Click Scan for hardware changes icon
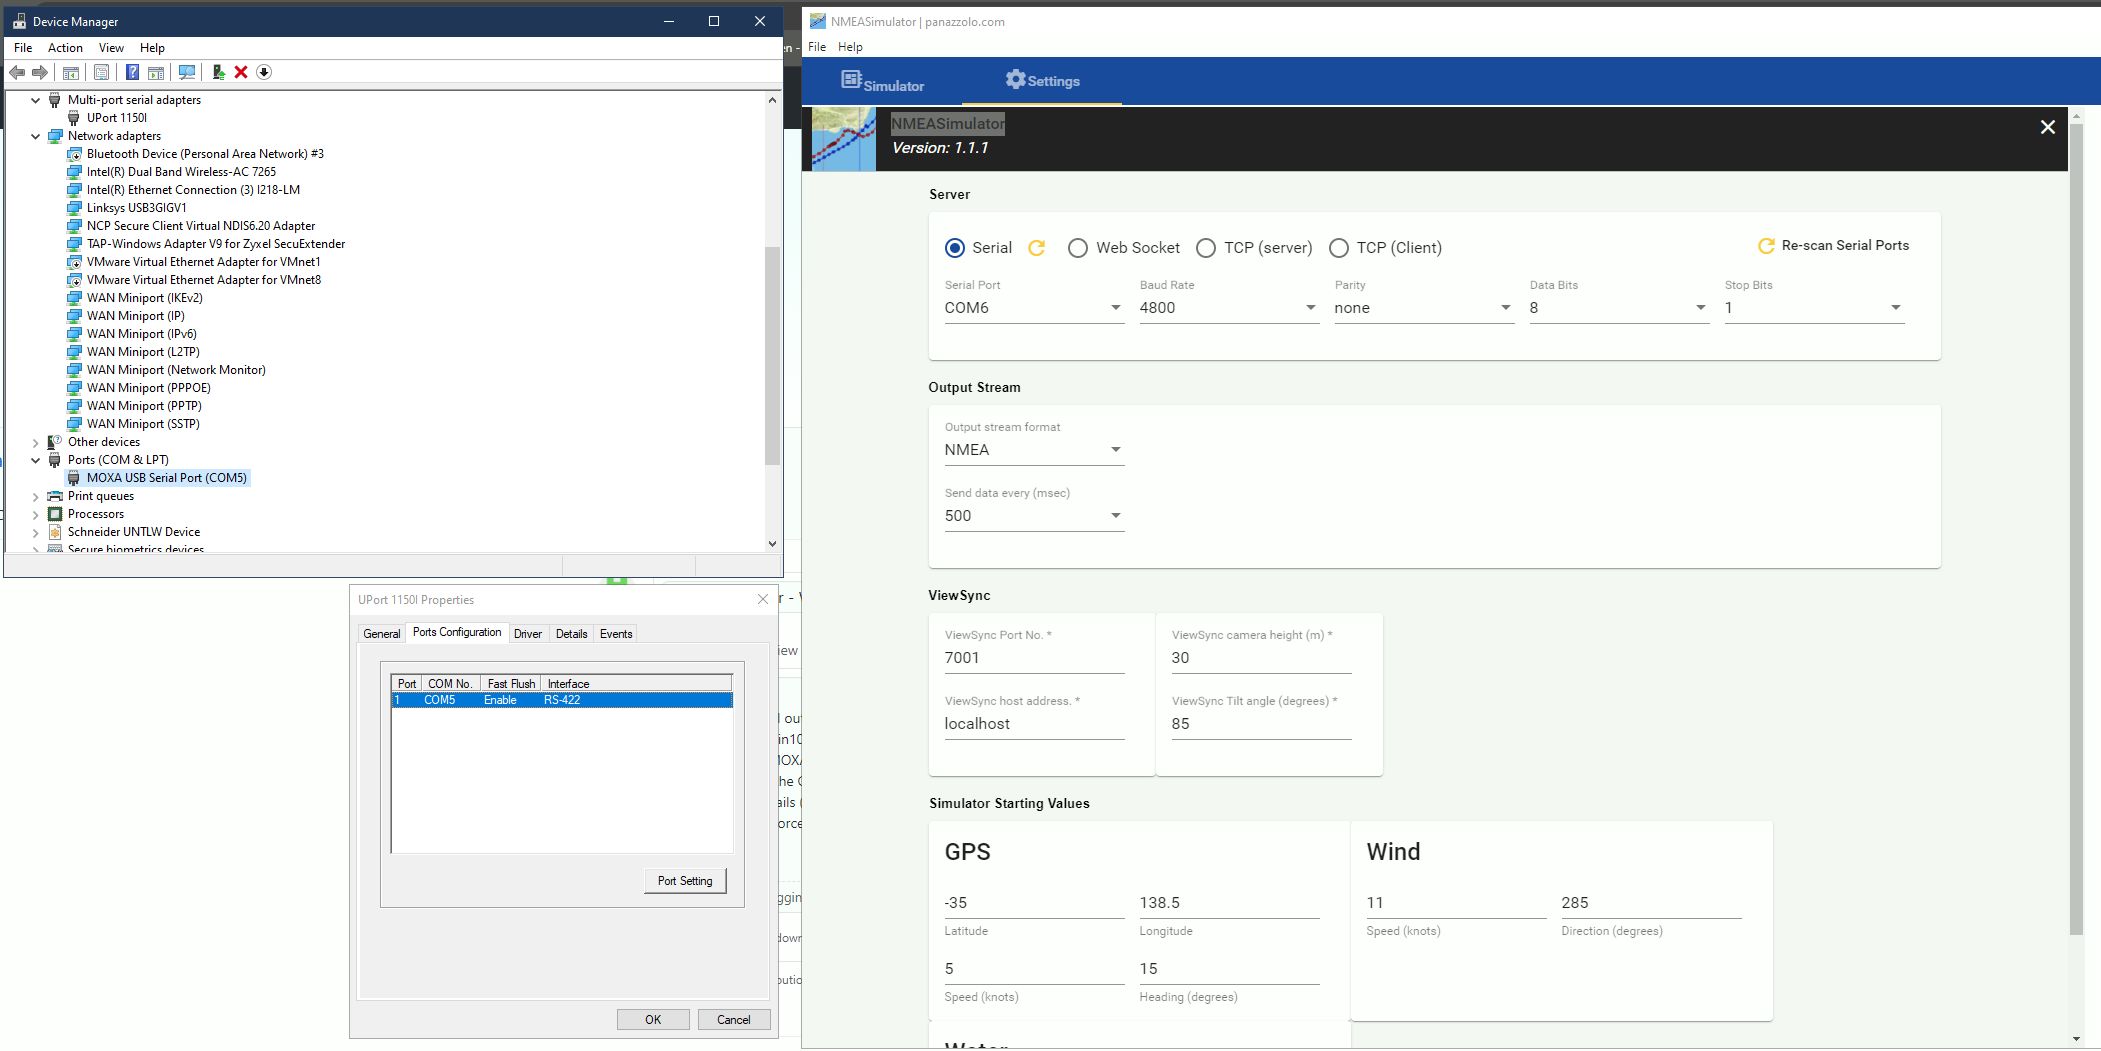The width and height of the screenshot is (2101, 1051). pos(187,71)
